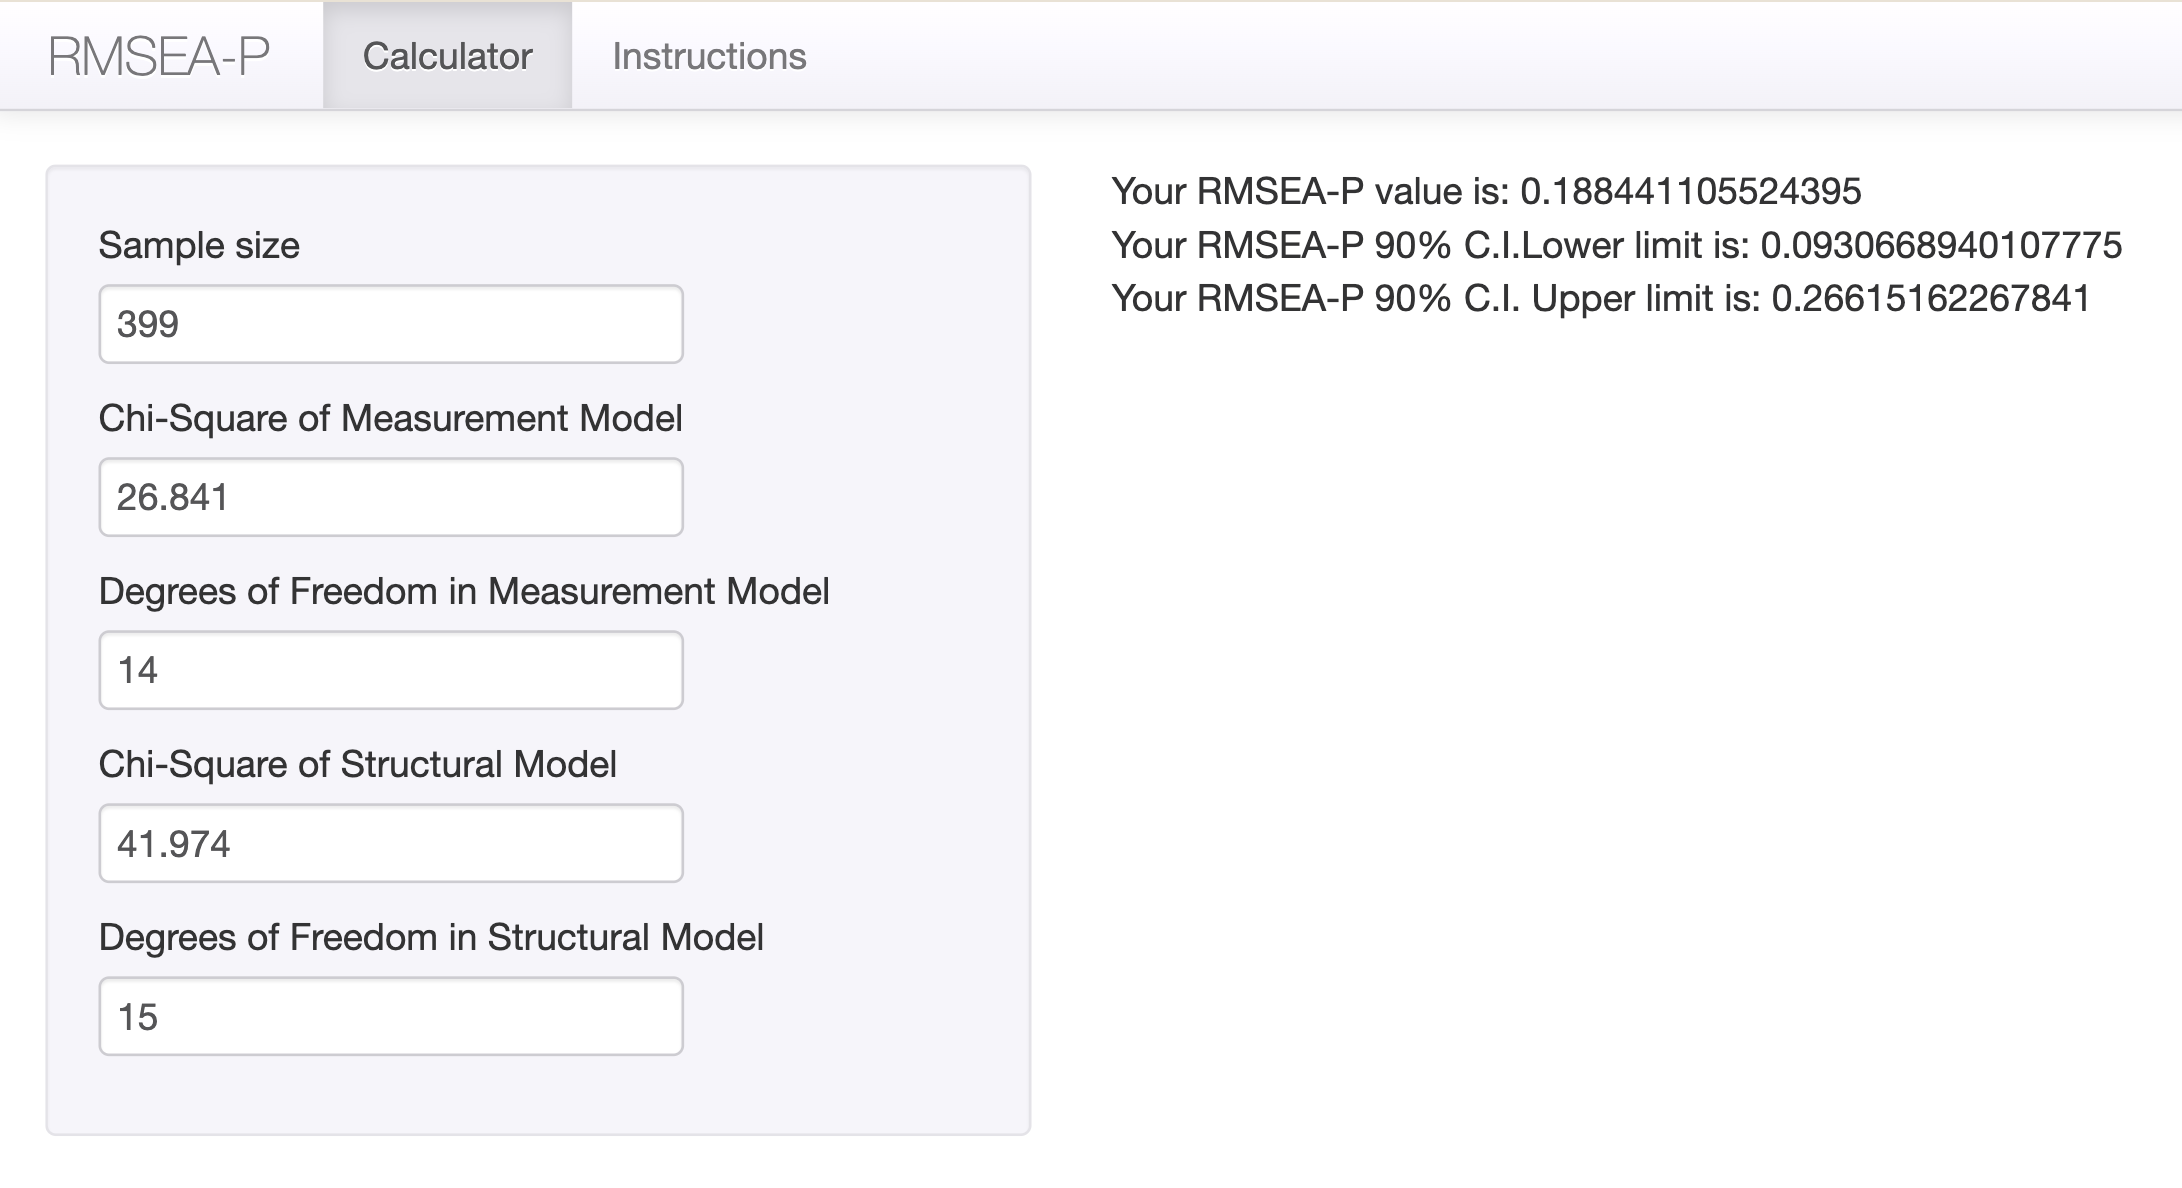Click the "Degrees of Freedom in Structural Model" label

click(x=431, y=938)
